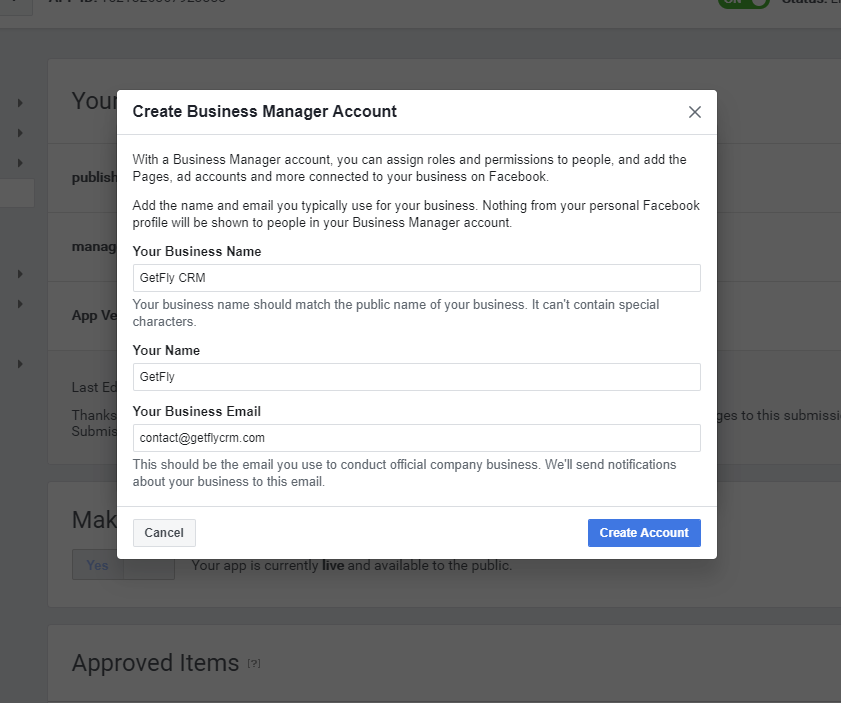Click the 'Your app is currently live' text

point(352,566)
